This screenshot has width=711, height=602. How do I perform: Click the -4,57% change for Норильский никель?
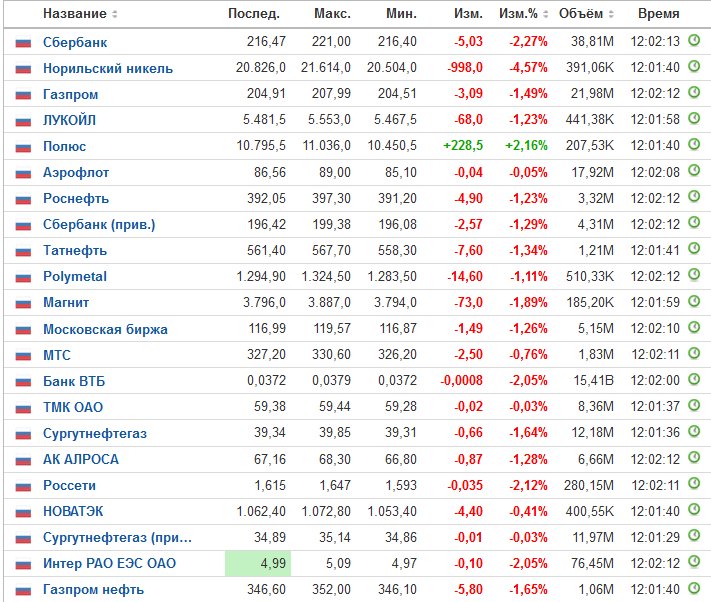(x=528, y=68)
